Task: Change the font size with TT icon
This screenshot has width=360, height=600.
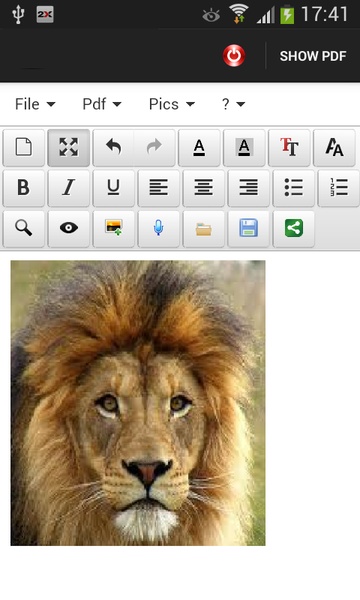Action: coord(289,147)
